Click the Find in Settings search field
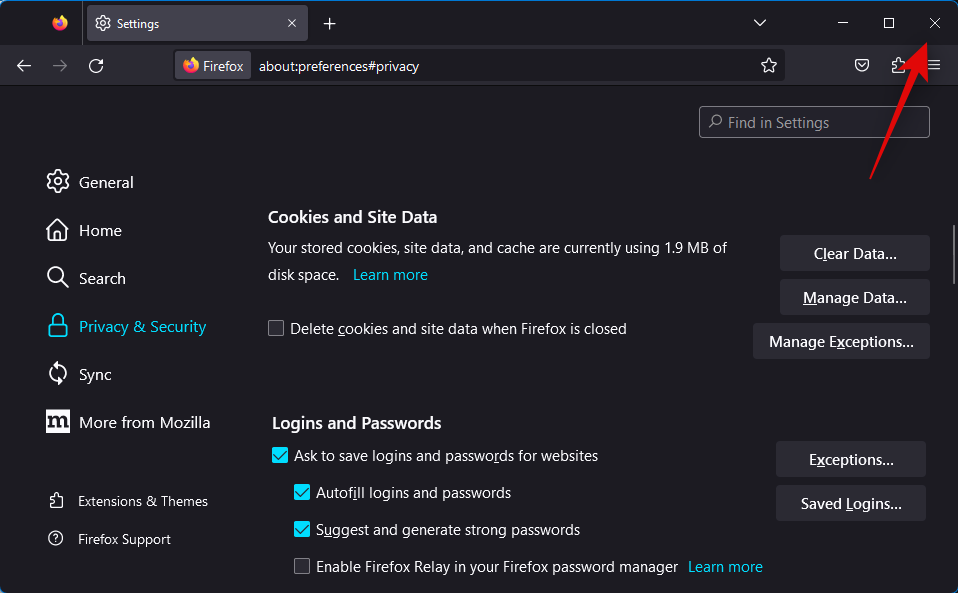The image size is (958, 593). pyautogui.click(x=814, y=123)
